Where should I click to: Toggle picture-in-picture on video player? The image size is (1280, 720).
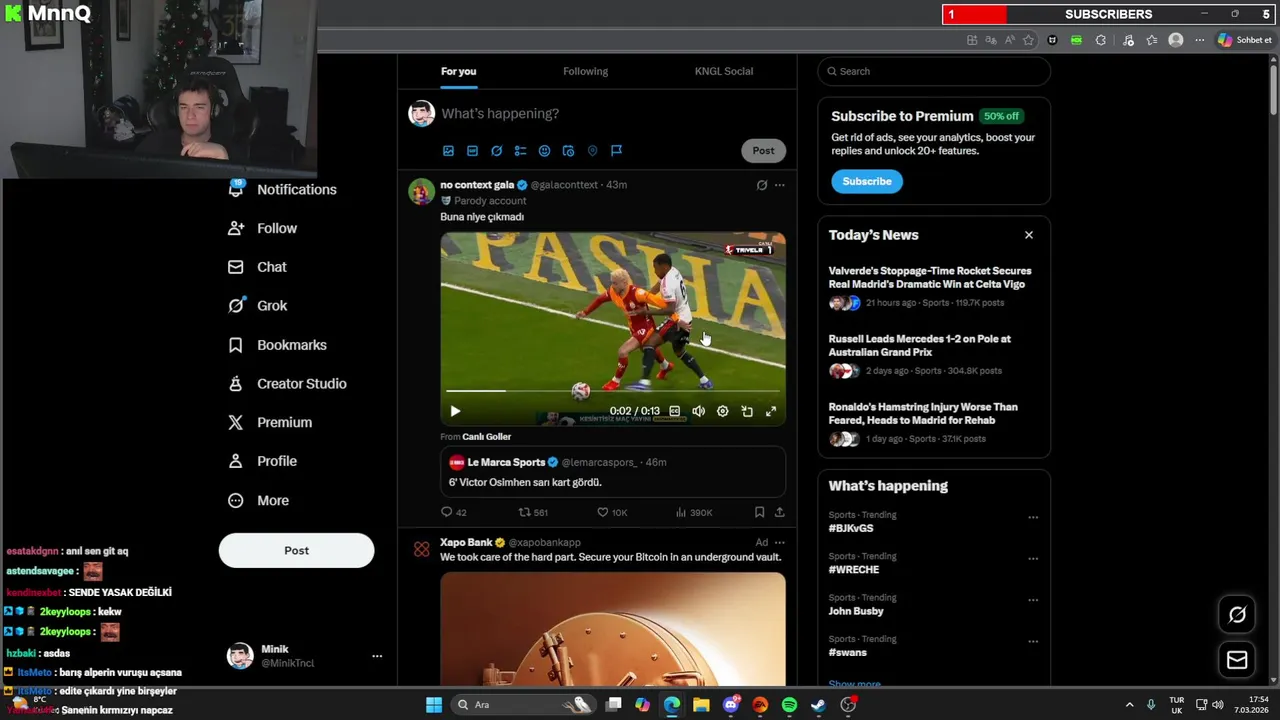tap(747, 411)
